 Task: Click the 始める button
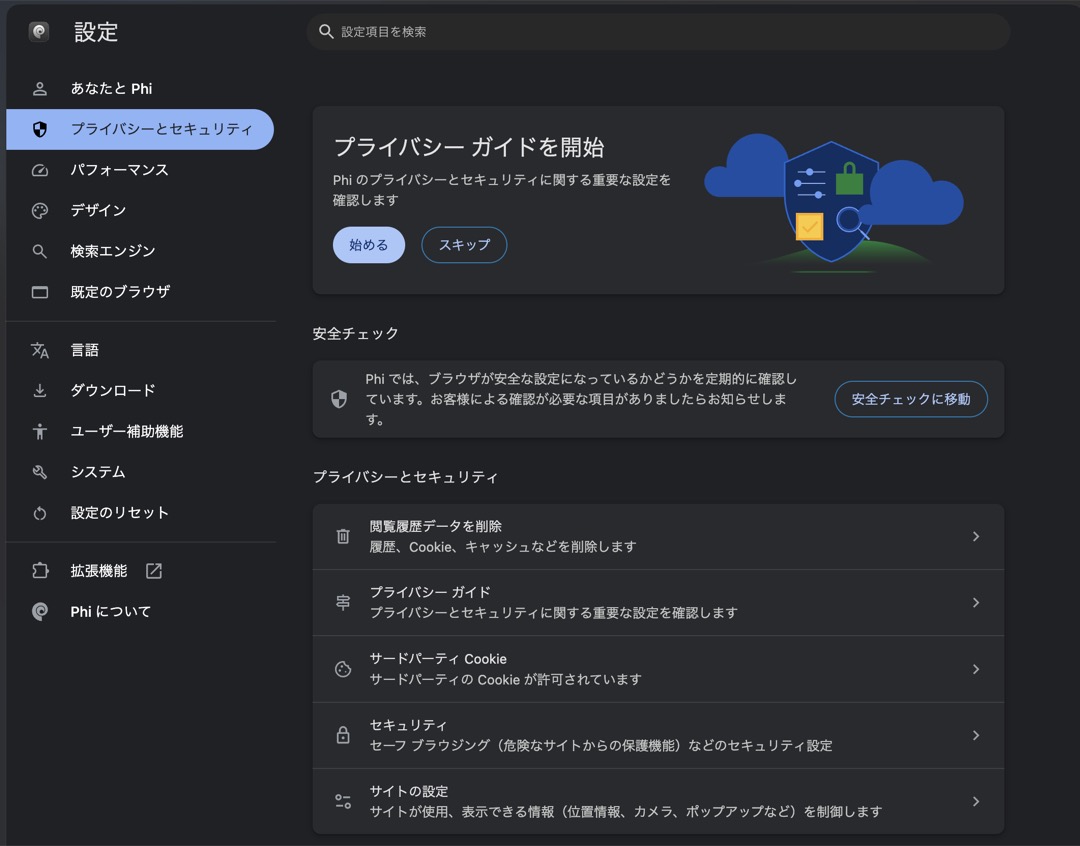pos(368,245)
